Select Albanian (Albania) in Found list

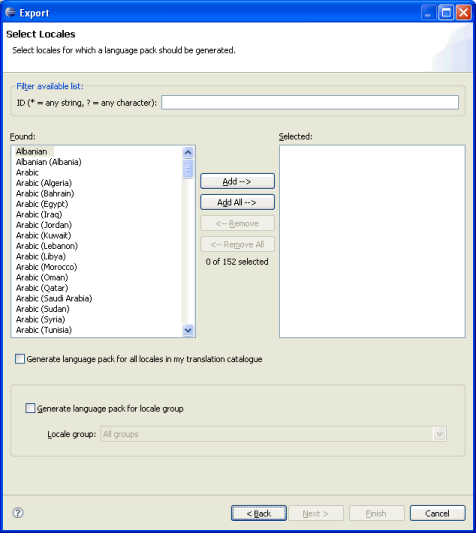pyautogui.click(x=49, y=162)
